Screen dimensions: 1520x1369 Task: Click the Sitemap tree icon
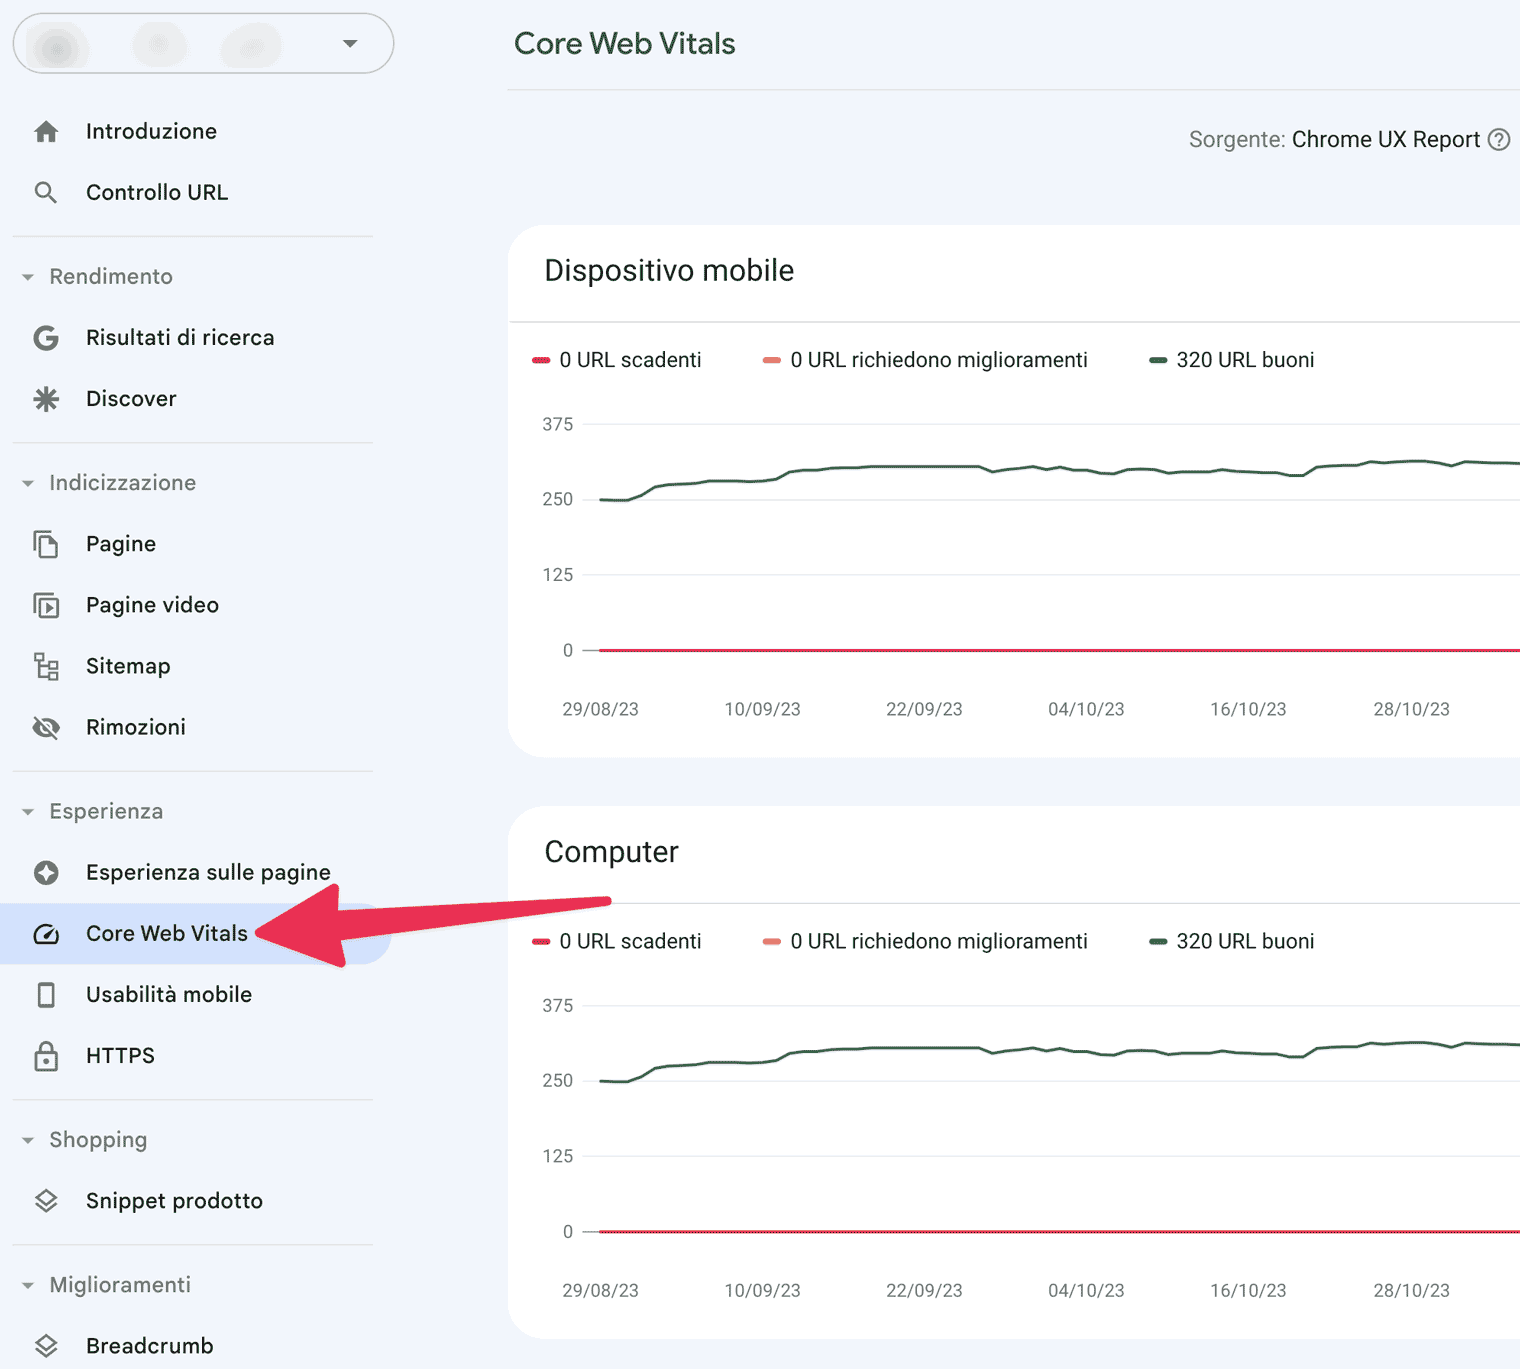(46, 666)
